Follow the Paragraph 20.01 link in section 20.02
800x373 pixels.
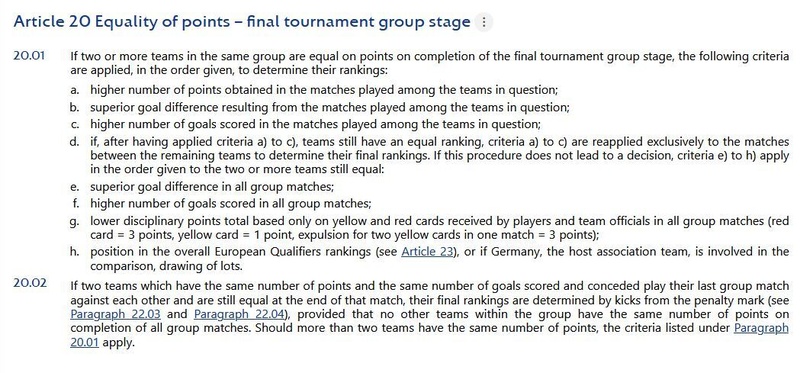(761, 328)
